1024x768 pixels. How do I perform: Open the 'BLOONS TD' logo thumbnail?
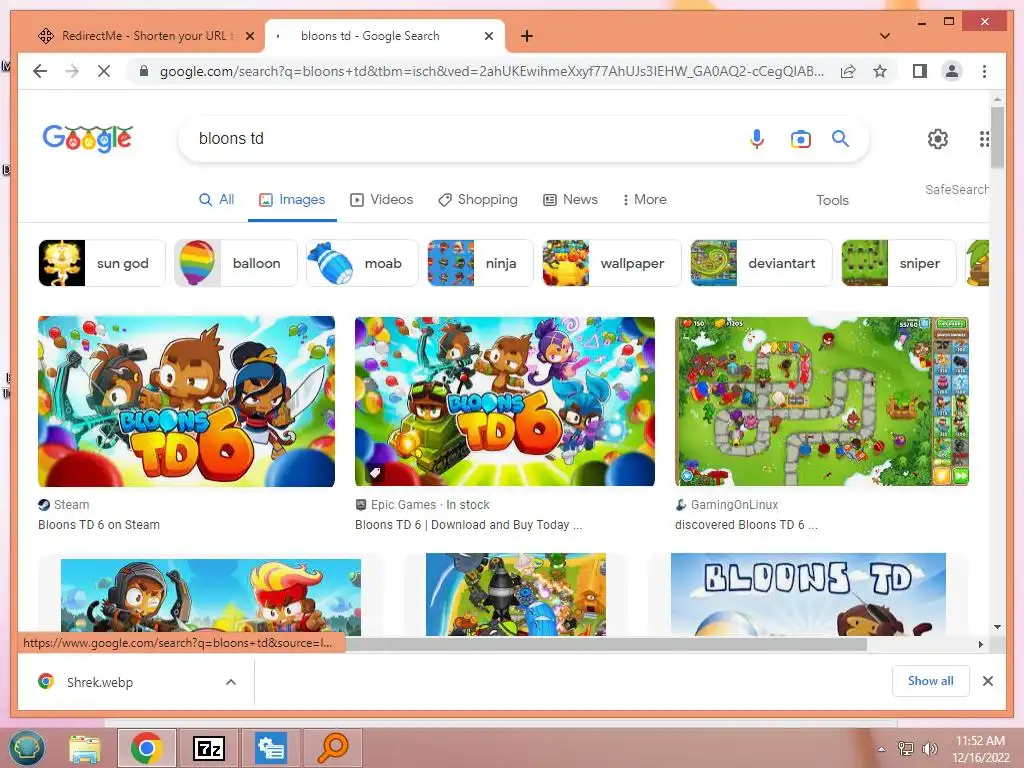coord(808,594)
